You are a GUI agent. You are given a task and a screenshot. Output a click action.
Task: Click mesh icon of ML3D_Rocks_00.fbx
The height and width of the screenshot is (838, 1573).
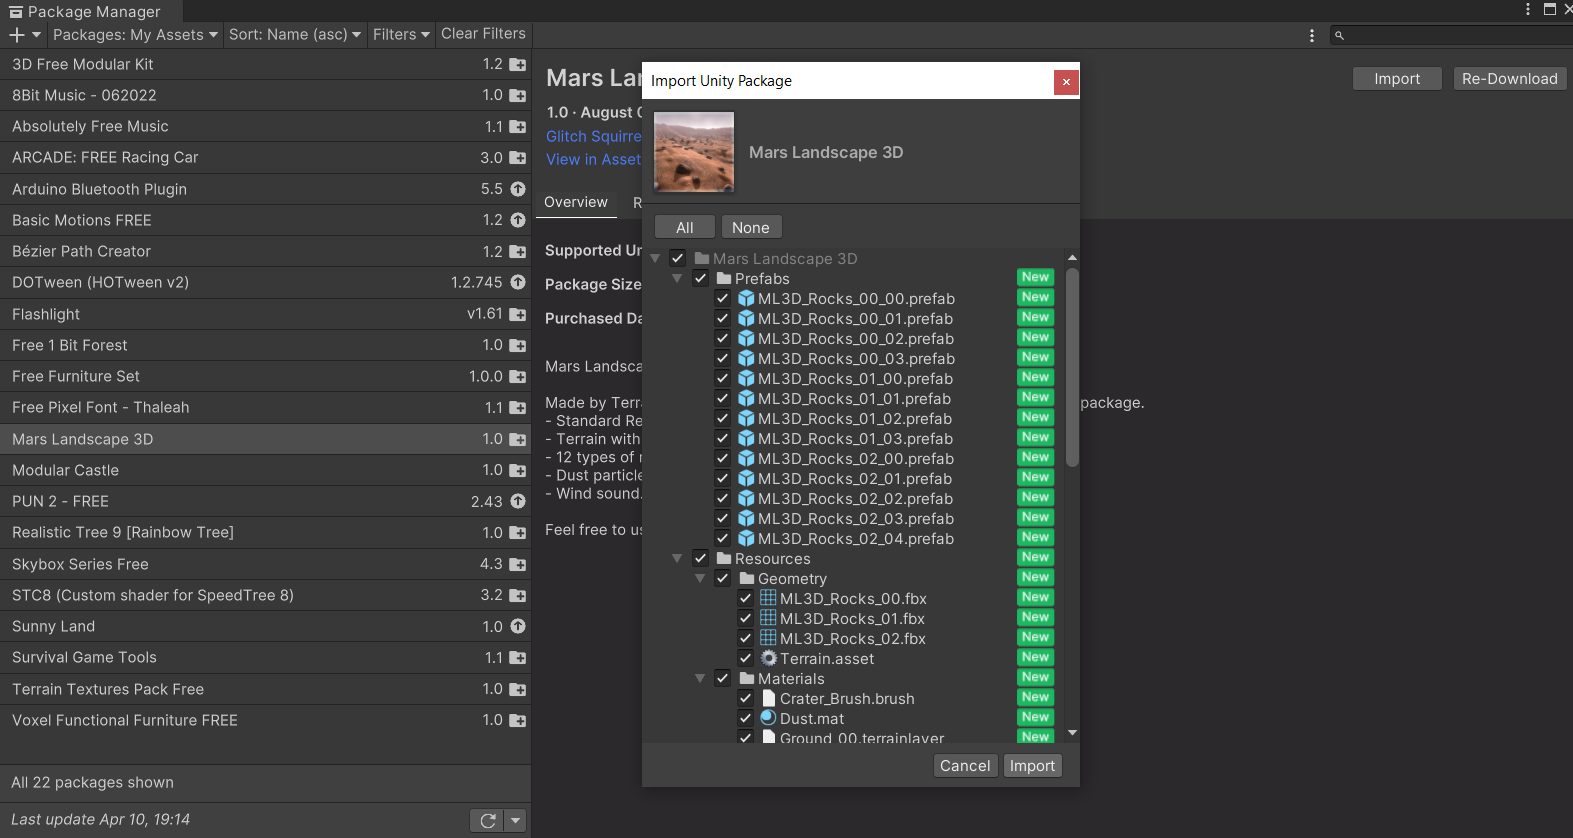coord(768,598)
